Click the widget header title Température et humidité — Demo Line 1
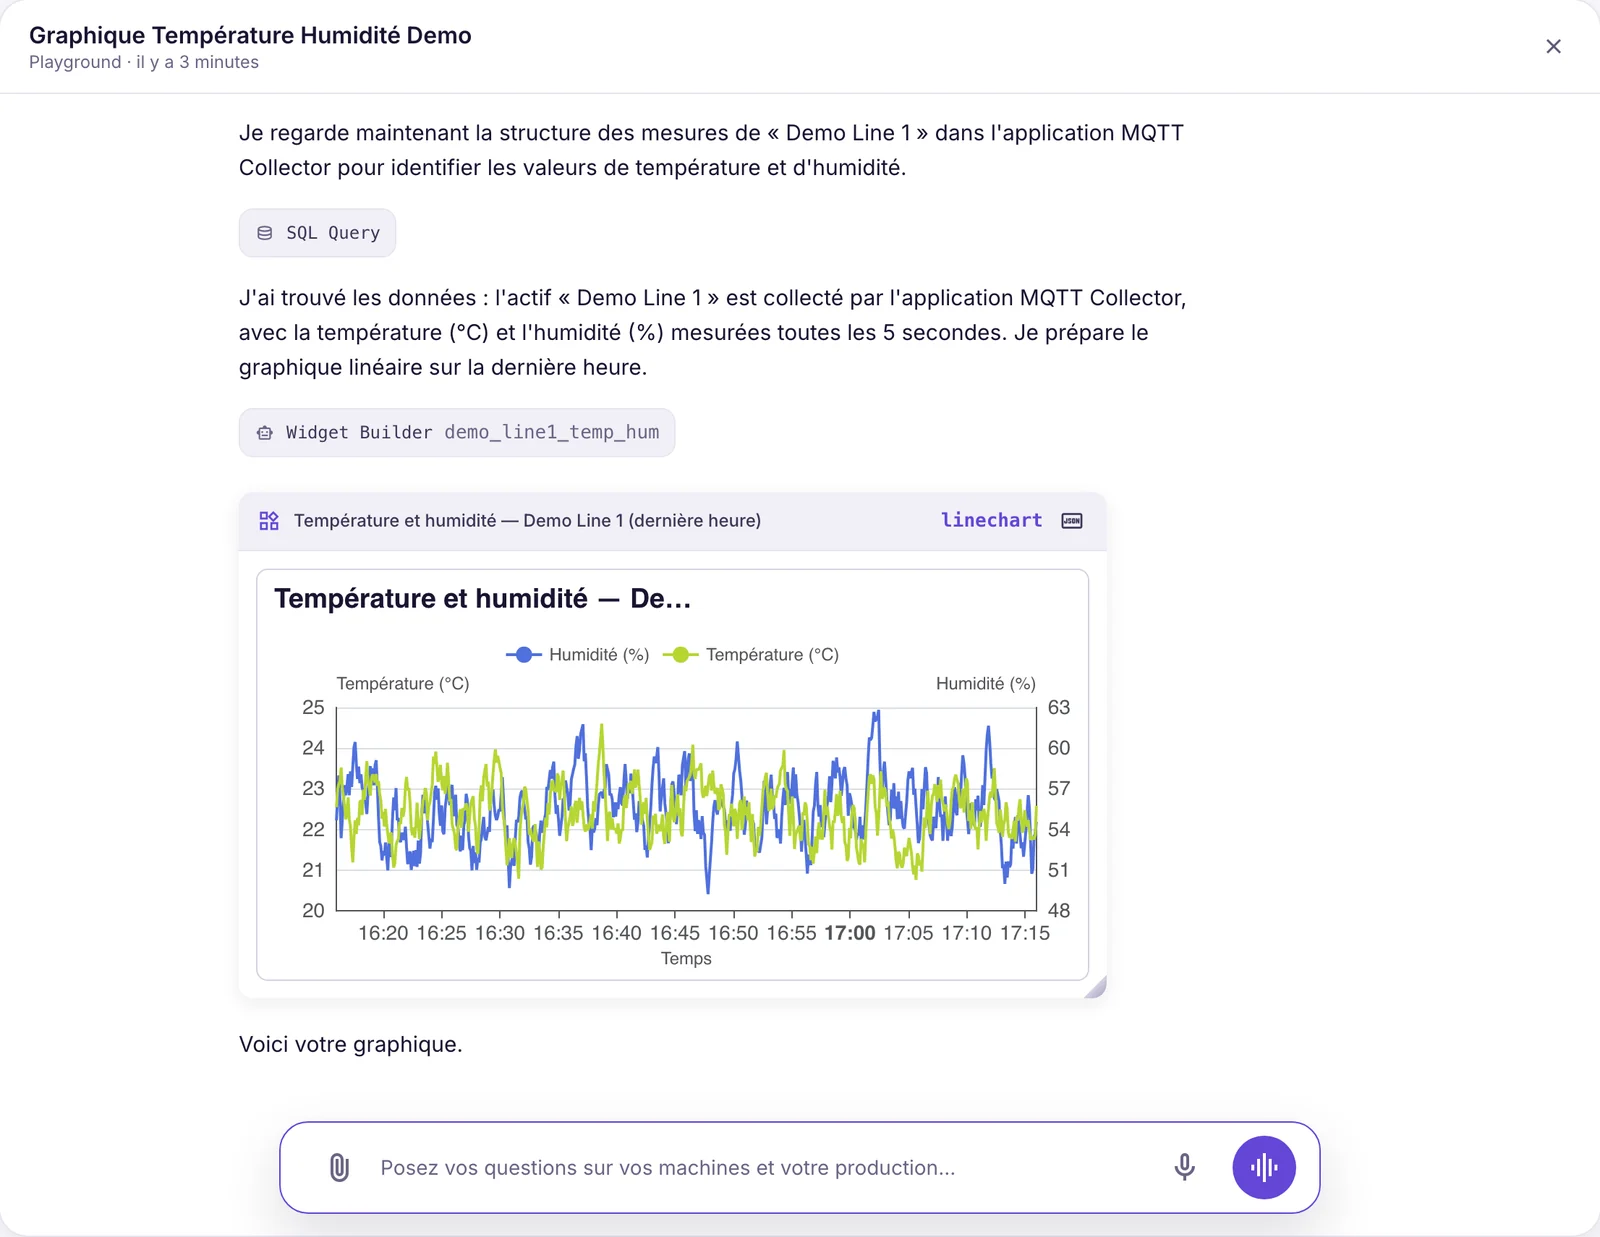The width and height of the screenshot is (1600, 1237). click(527, 521)
